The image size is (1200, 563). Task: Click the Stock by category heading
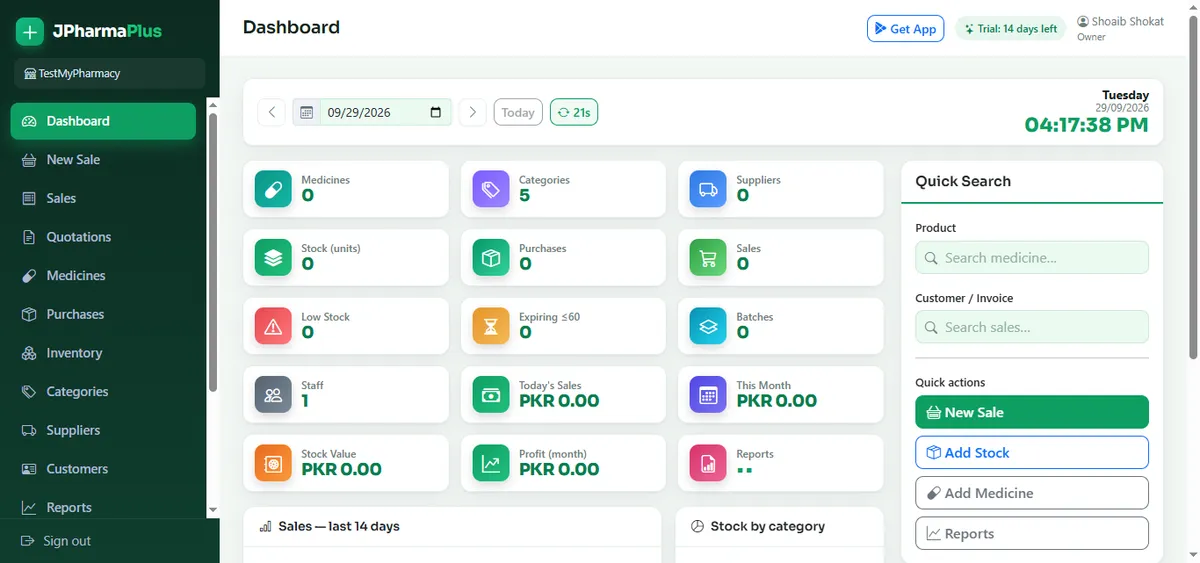[x=768, y=526]
